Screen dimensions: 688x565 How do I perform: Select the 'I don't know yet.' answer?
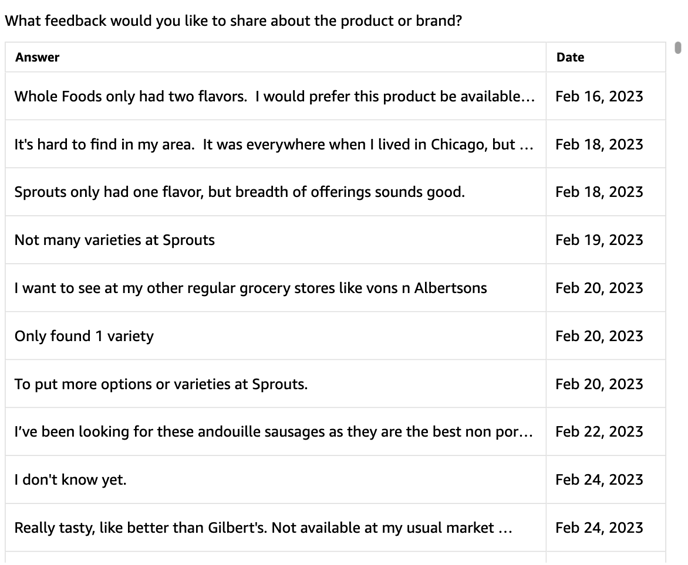tap(276, 479)
